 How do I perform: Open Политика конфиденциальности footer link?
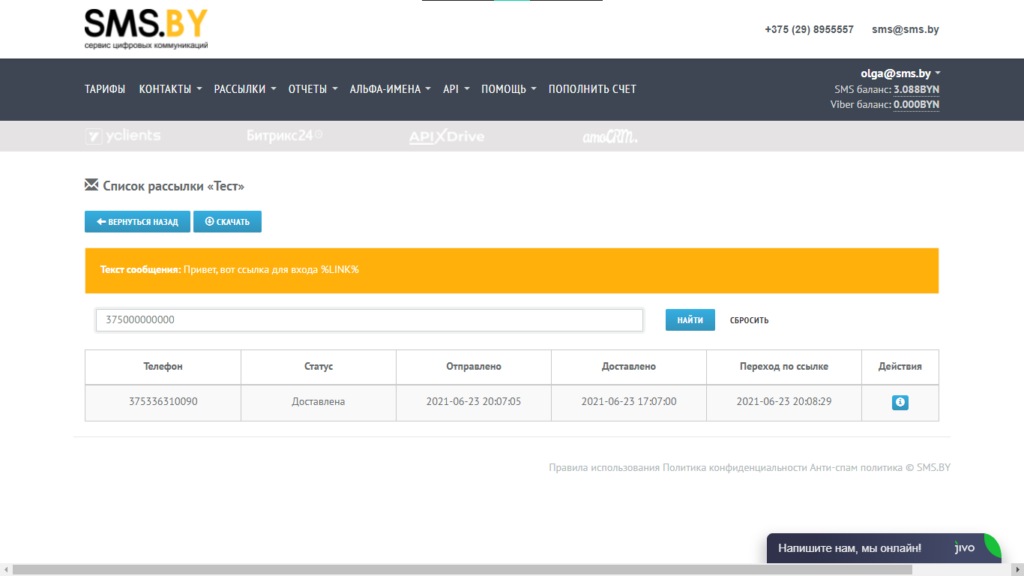click(735, 468)
